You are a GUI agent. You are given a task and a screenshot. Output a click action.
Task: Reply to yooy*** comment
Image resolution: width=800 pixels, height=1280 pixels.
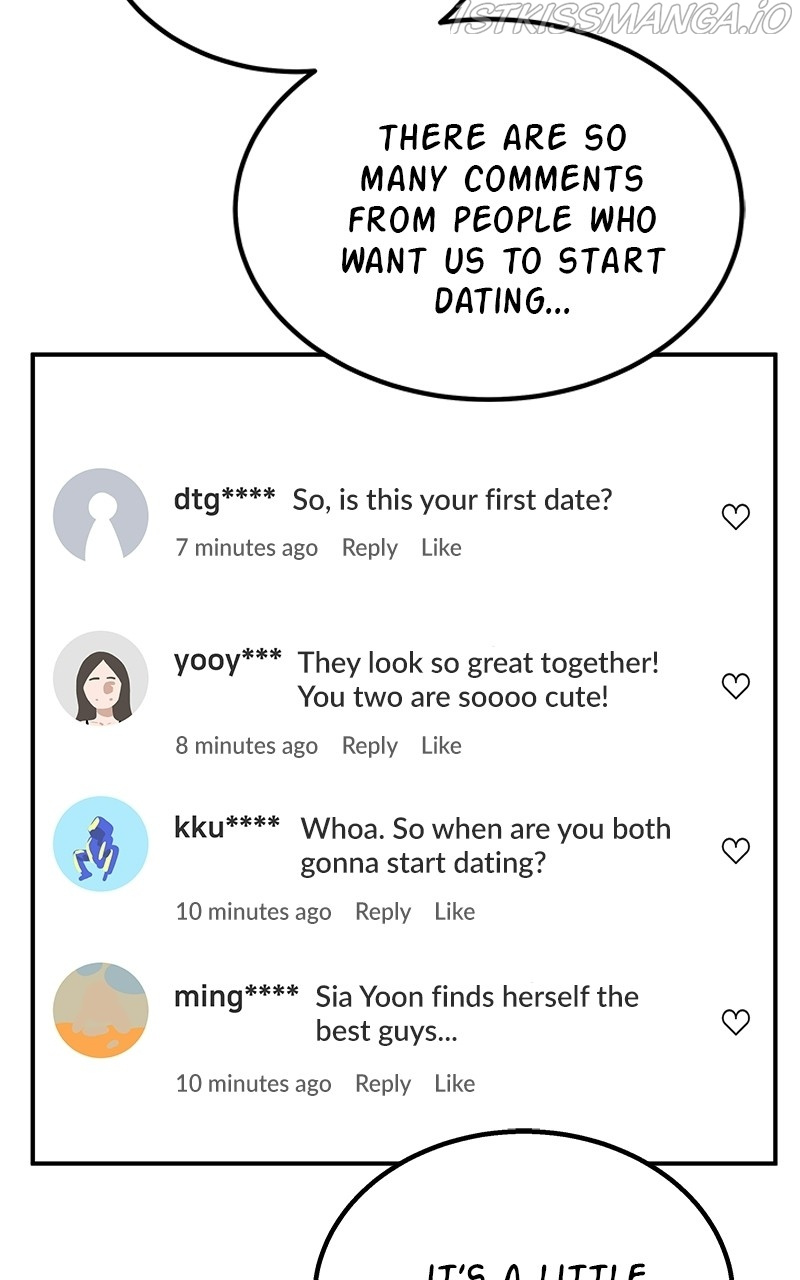(x=369, y=746)
